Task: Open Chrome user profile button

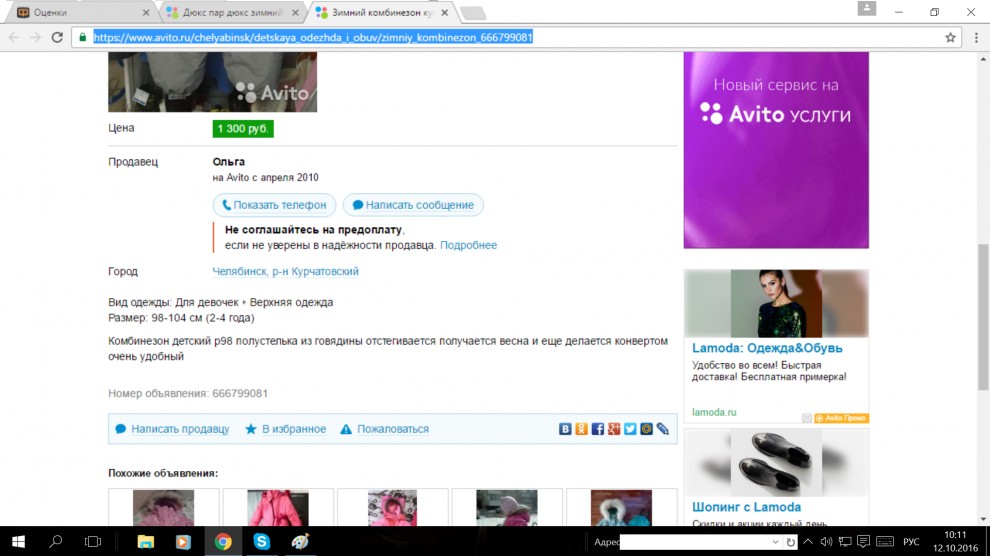Action: [x=866, y=8]
